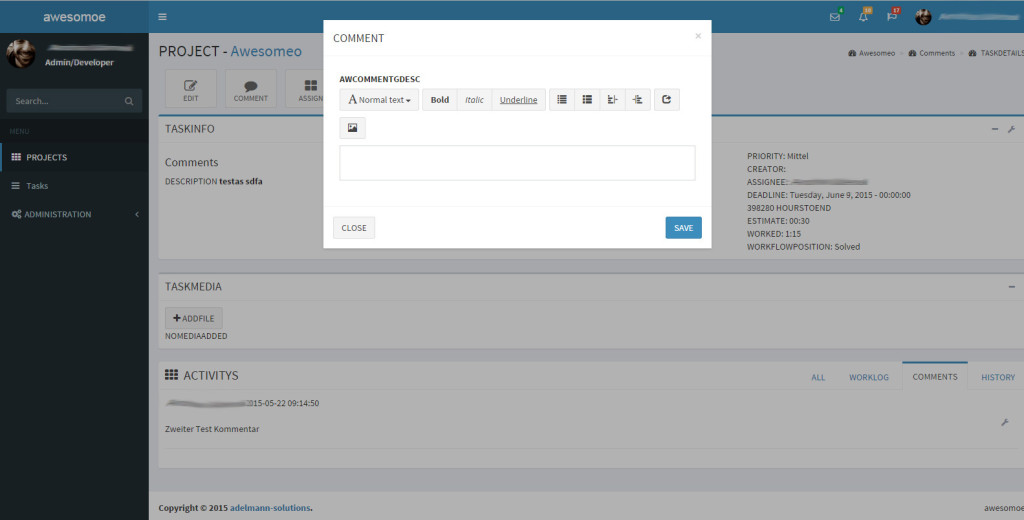
Task: Close the COMMENT dialog with the X
Action: [698, 36]
